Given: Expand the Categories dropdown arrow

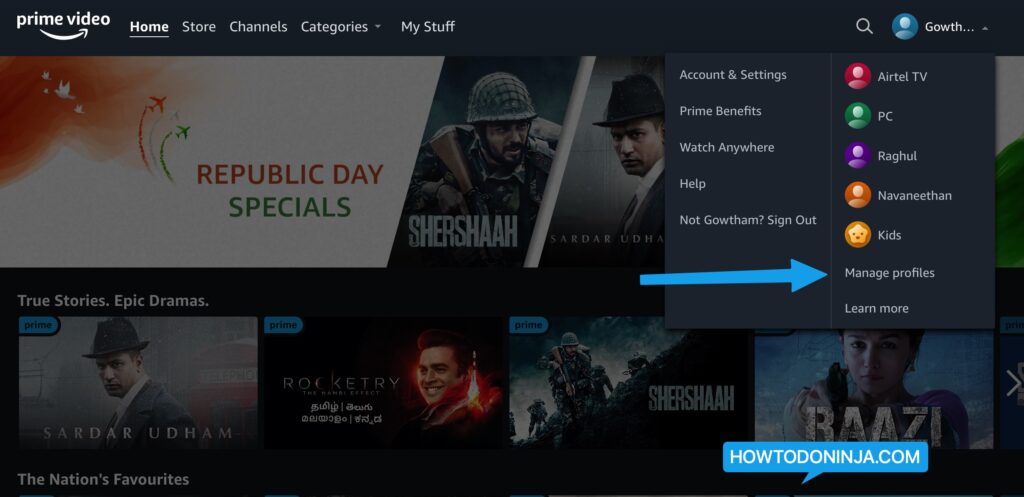Looking at the screenshot, I should coord(377,27).
